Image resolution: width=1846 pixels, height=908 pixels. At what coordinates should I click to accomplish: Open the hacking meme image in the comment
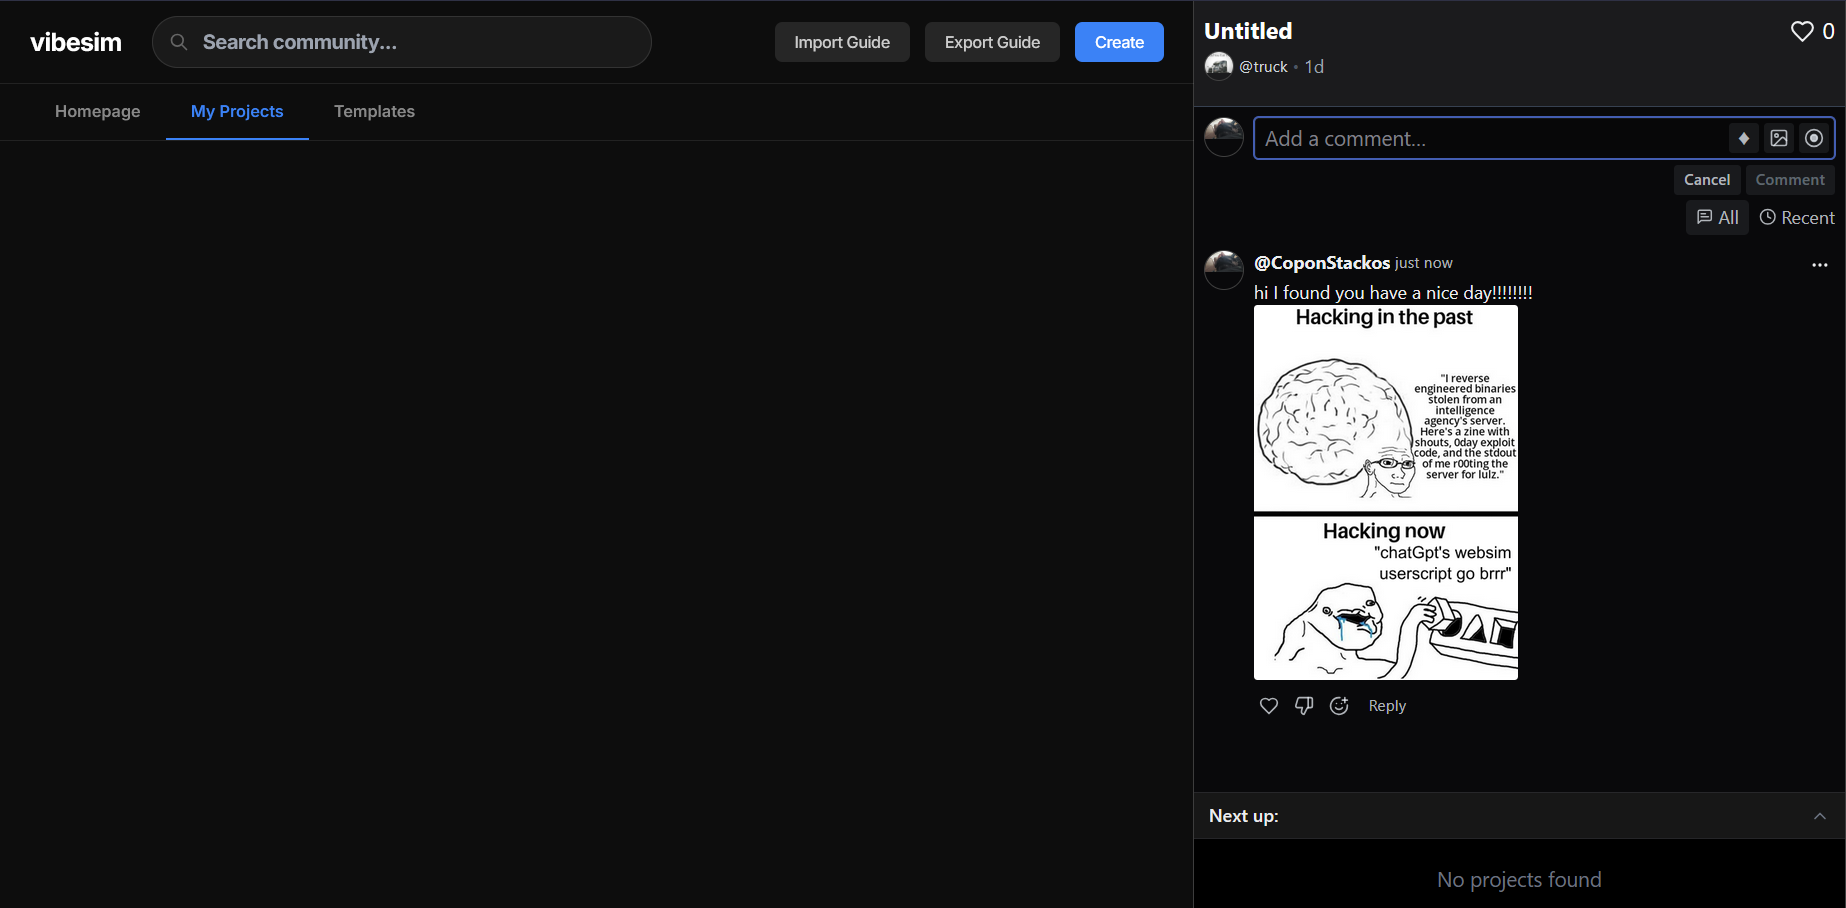(x=1385, y=492)
